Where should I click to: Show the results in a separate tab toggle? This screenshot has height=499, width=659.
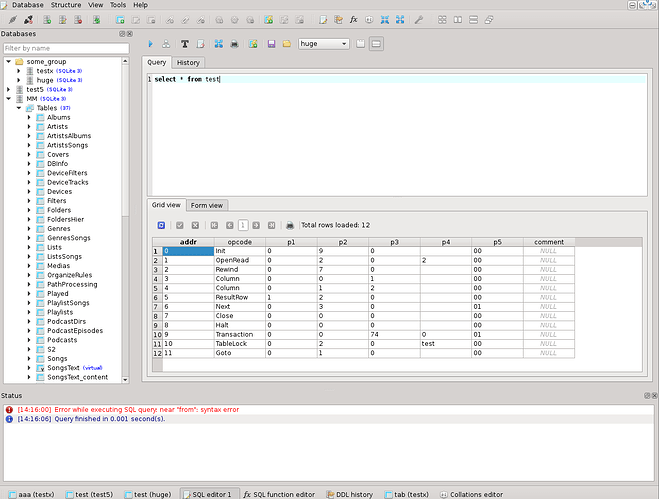point(361,44)
